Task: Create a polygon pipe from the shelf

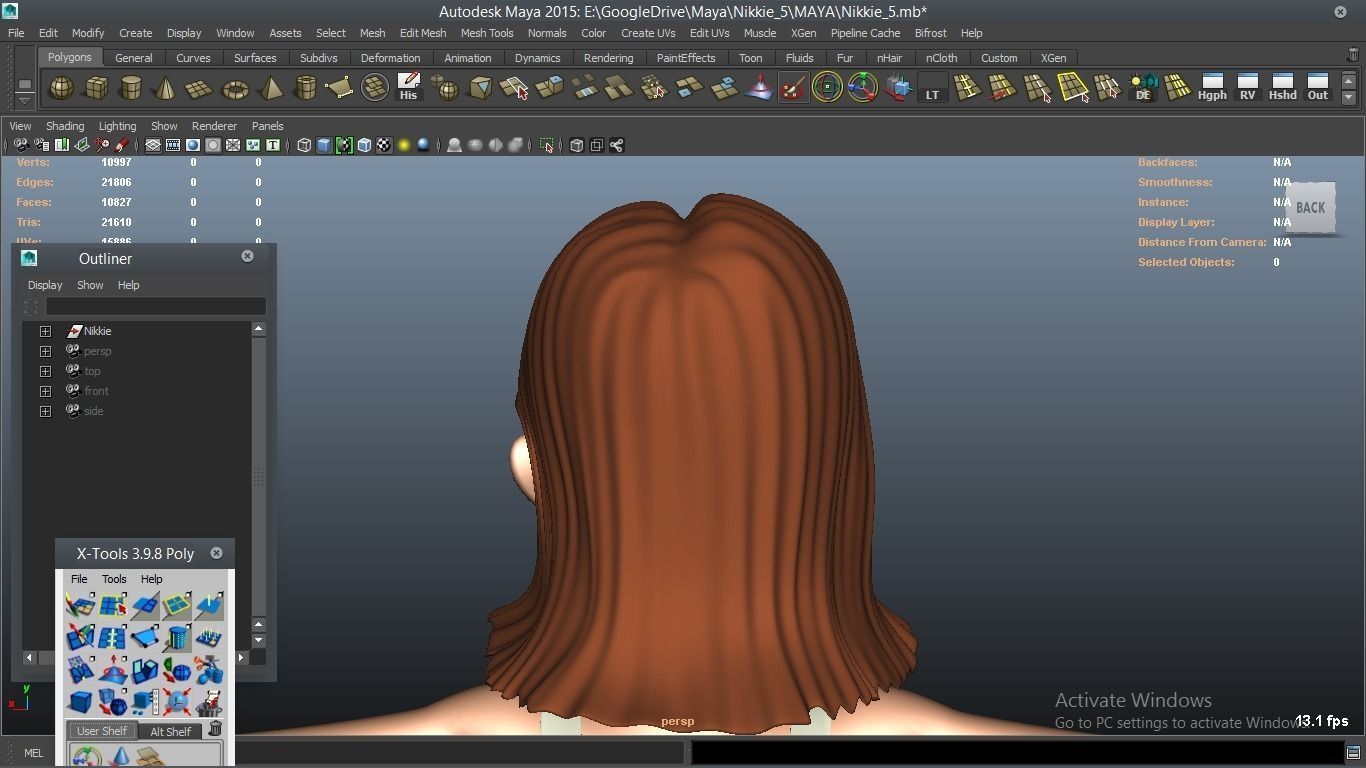Action: [305, 89]
